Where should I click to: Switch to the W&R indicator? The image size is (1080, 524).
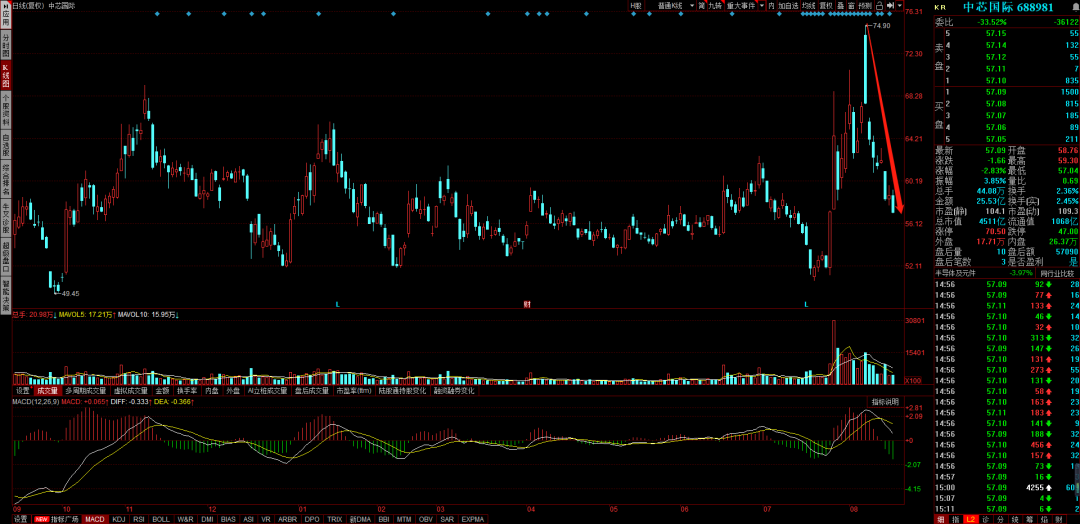tap(185, 519)
